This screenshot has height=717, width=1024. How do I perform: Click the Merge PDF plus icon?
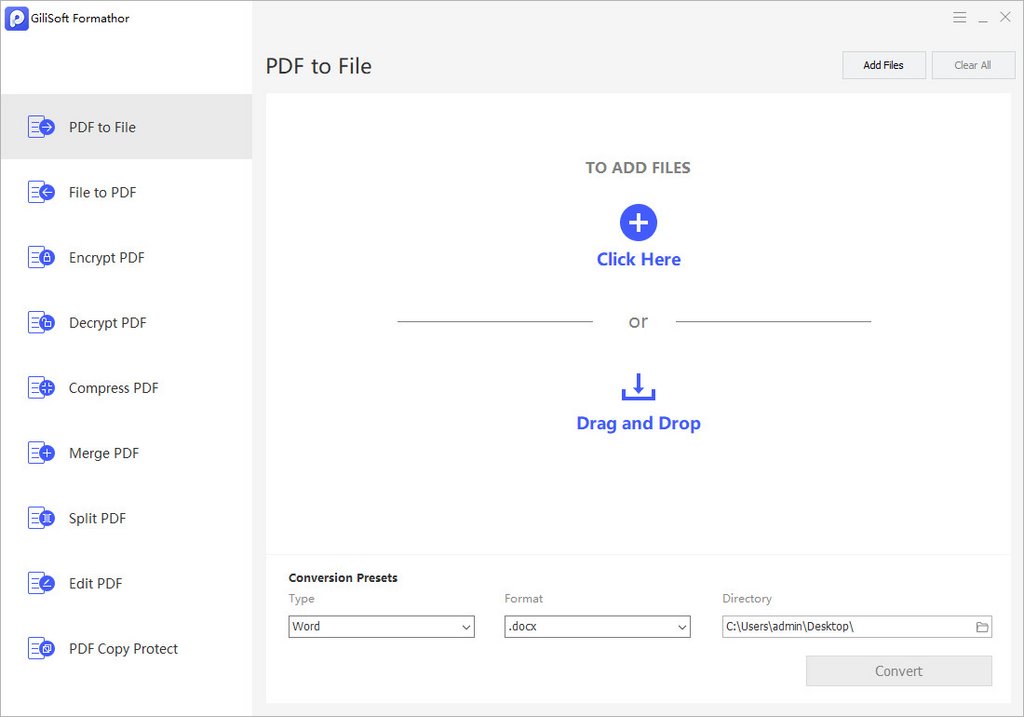(41, 453)
